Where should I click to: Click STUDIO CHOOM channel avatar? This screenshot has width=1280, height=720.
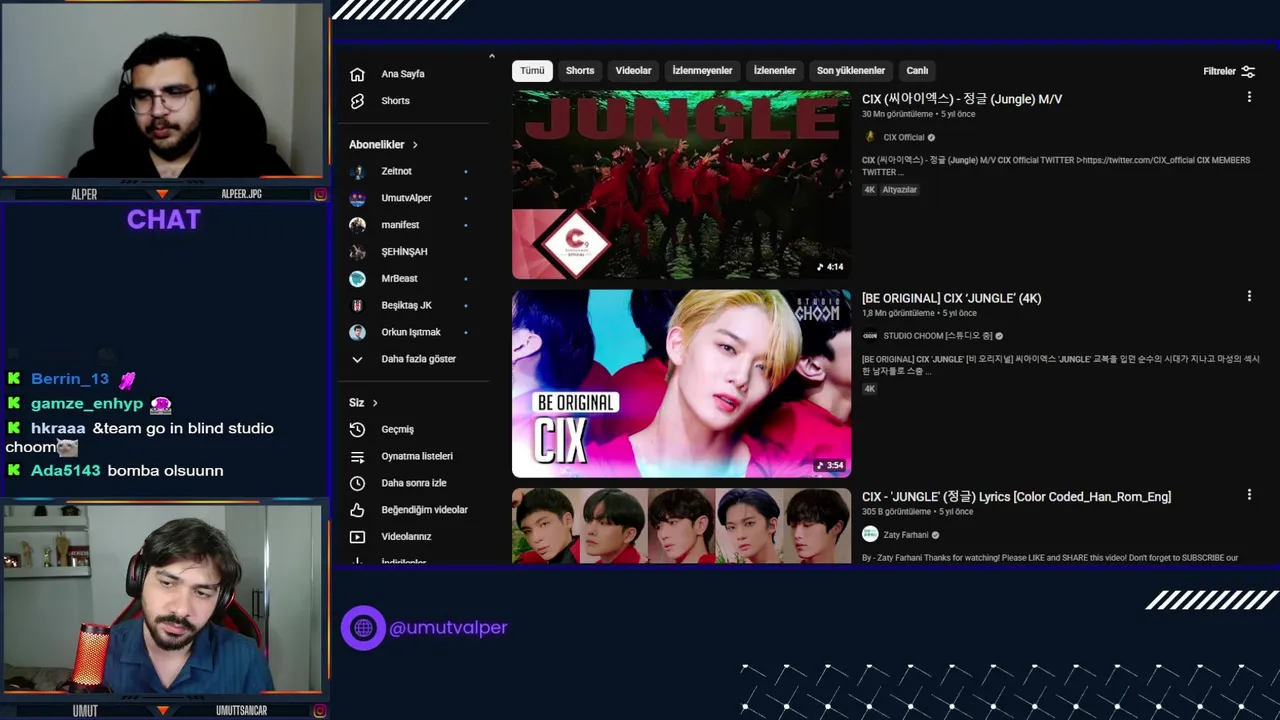click(870, 336)
